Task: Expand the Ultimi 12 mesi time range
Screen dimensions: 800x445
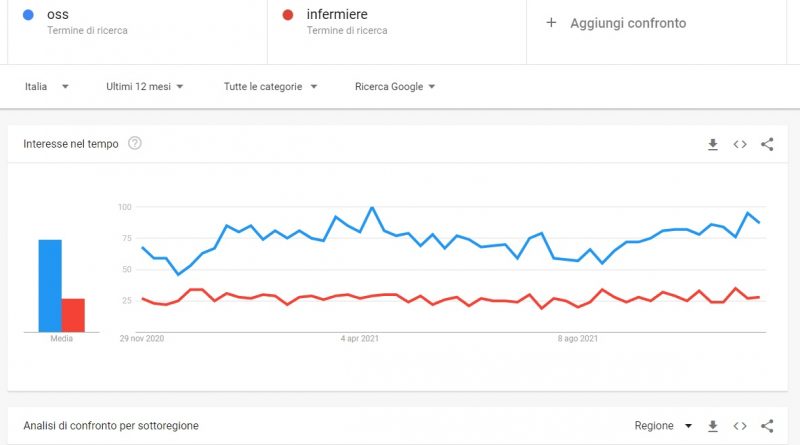Action: click(144, 87)
